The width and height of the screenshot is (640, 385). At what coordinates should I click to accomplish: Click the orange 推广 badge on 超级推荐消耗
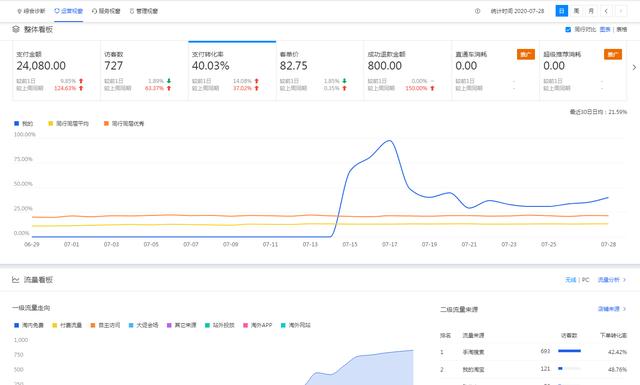pyautogui.click(x=613, y=54)
